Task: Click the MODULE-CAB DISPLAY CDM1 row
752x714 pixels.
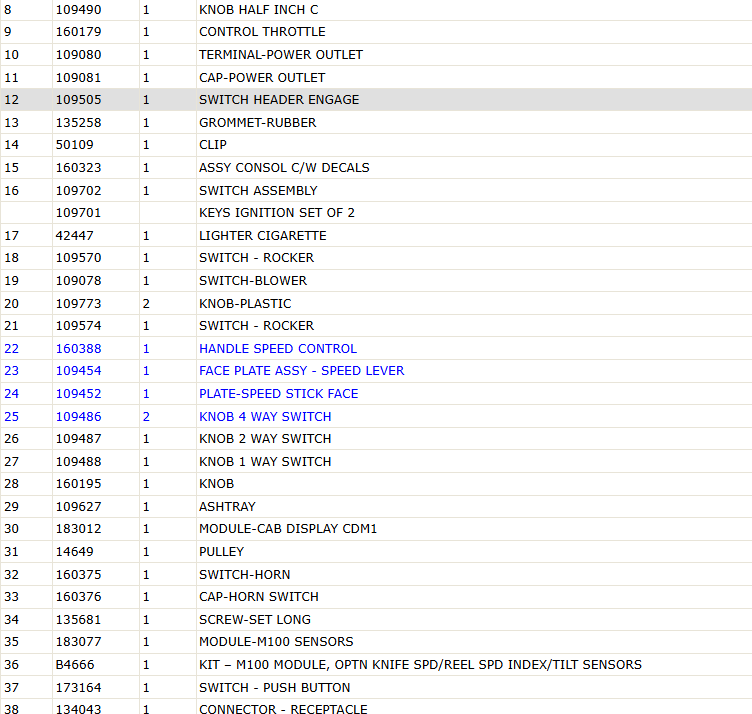Action: click(x=376, y=528)
